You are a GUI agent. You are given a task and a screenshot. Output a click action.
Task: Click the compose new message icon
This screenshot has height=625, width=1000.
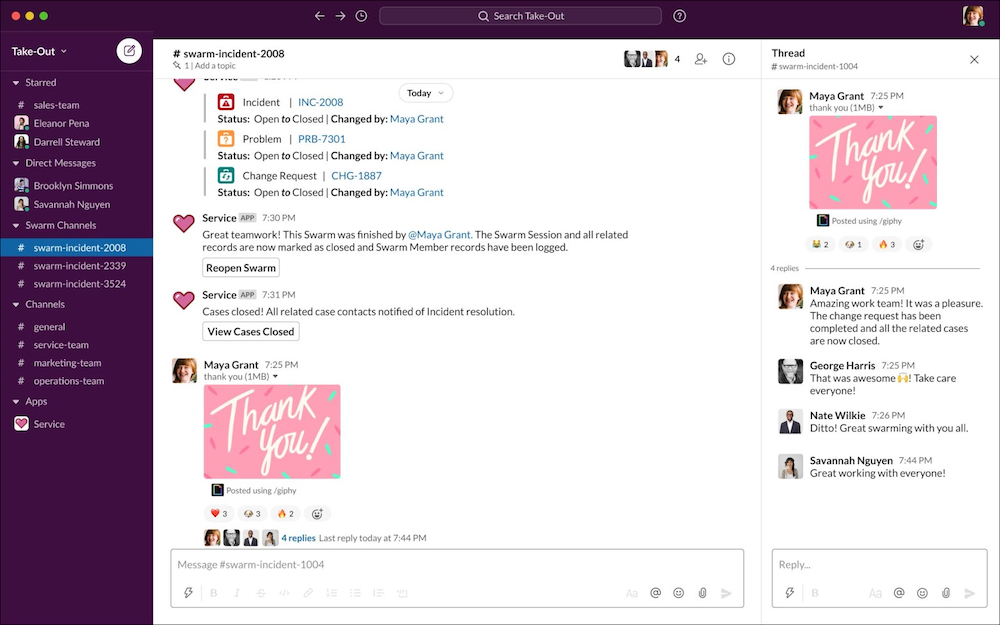129,51
